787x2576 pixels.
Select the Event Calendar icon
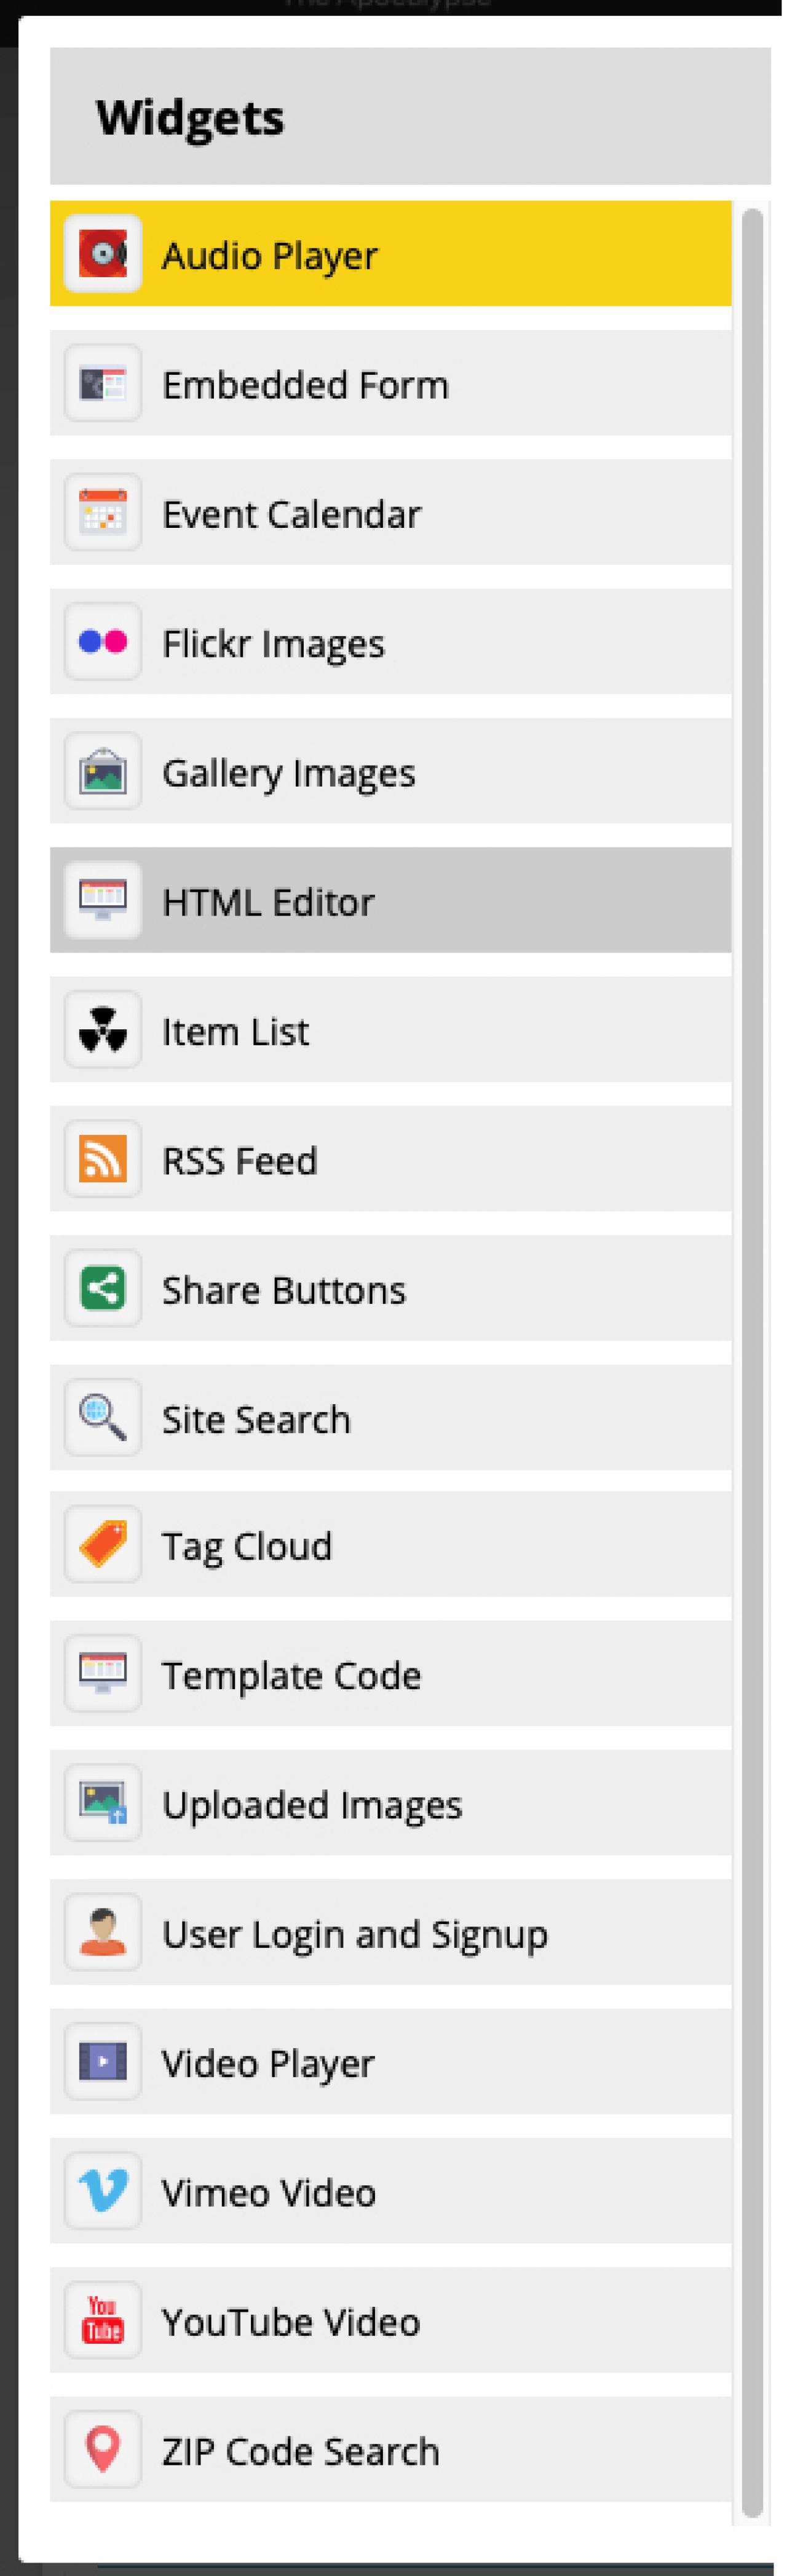102,513
